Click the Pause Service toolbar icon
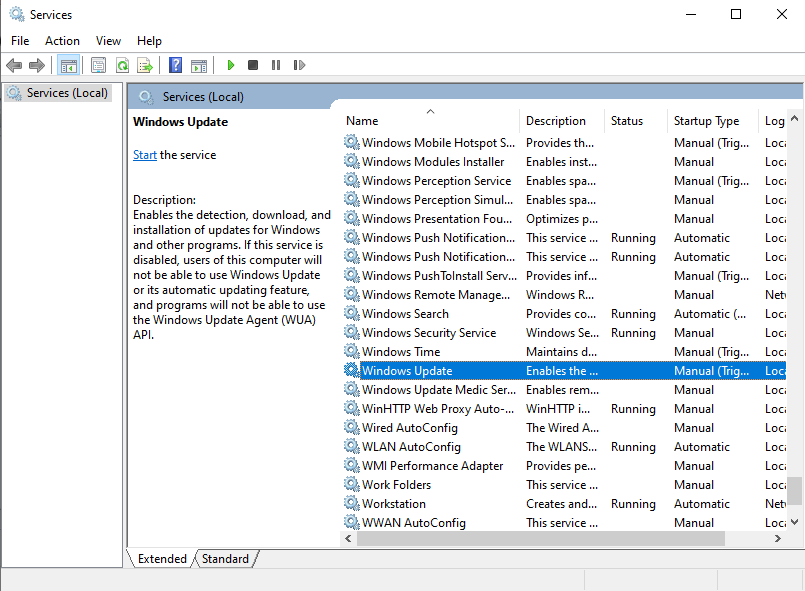 [x=276, y=65]
